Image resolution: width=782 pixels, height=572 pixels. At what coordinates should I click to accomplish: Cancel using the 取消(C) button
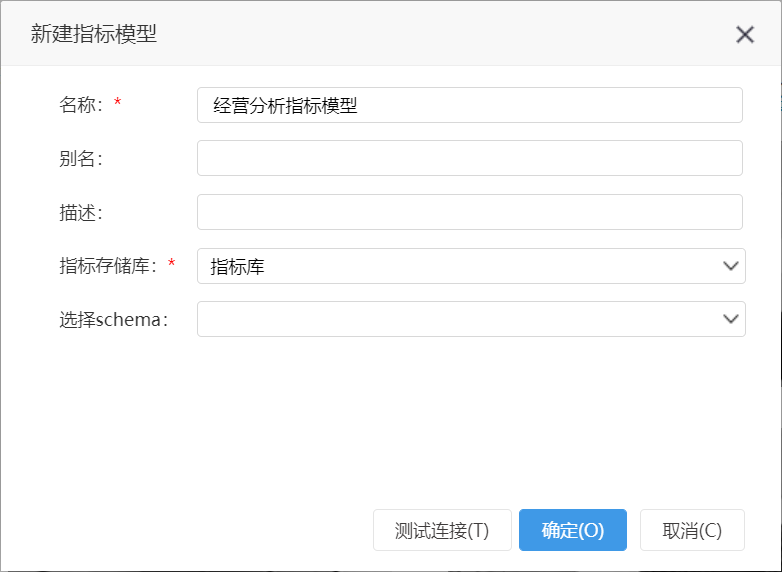[x=692, y=530]
